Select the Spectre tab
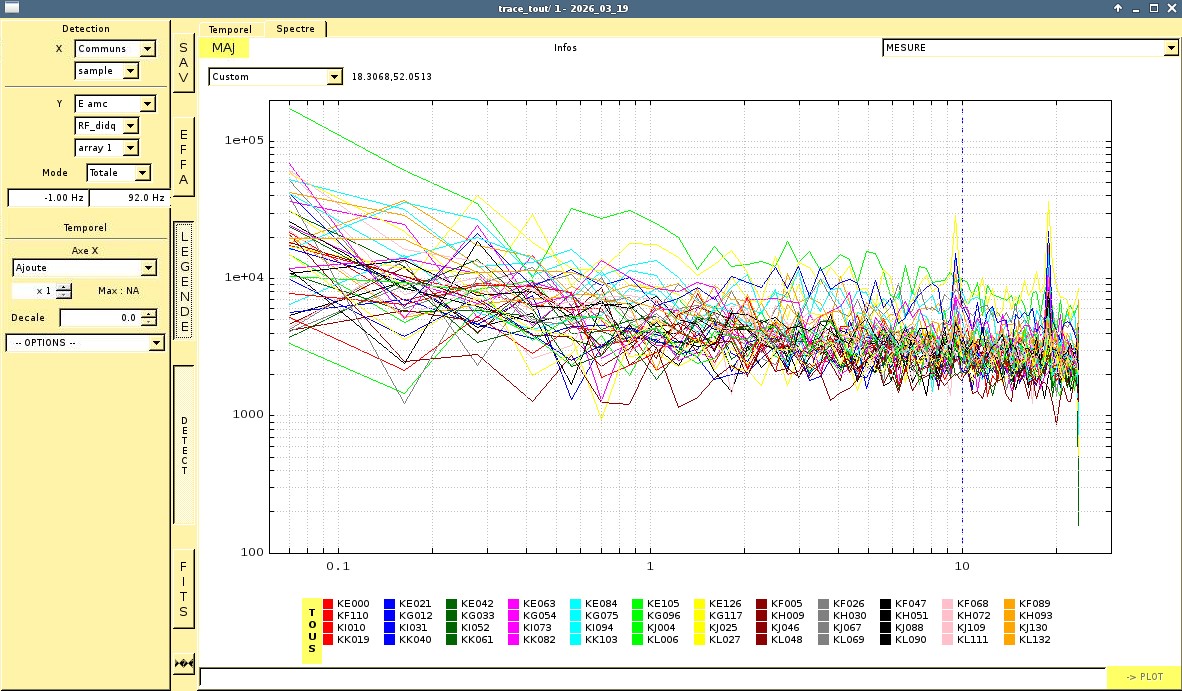1182x691 pixels. click(x=296, y=29)
